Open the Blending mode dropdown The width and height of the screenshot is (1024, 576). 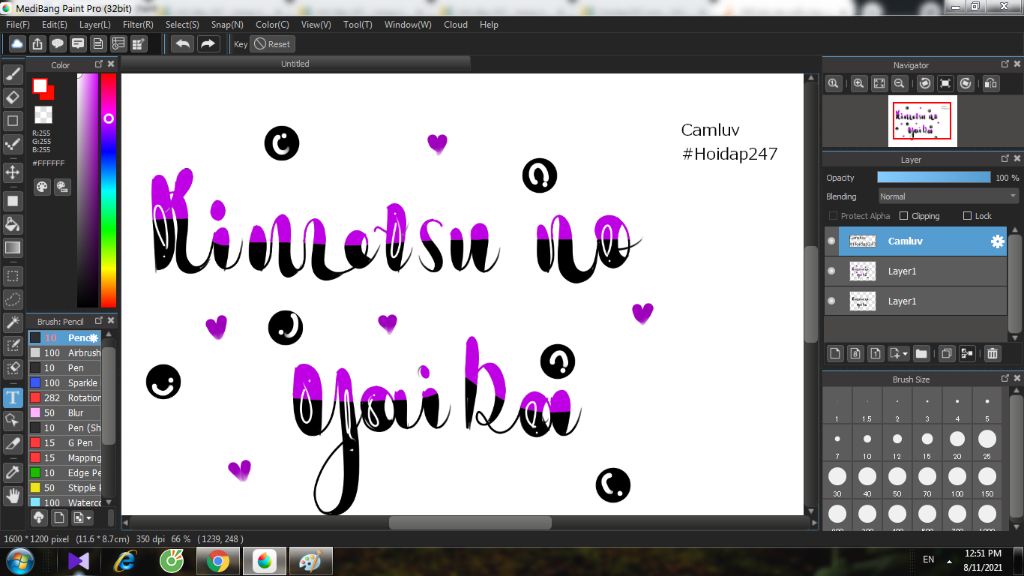[x=947, y=196]
